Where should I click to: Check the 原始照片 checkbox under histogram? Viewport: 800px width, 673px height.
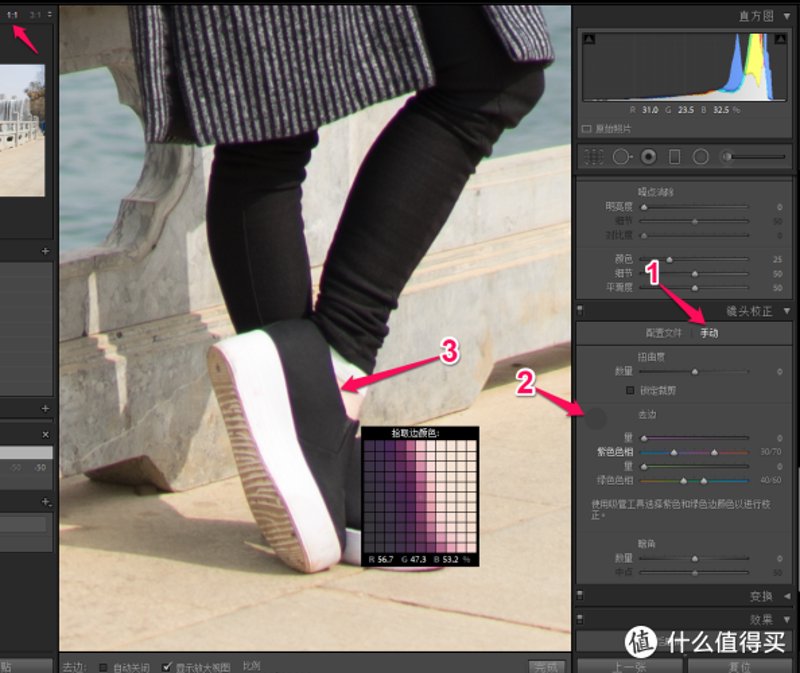pyautogui.click(x=586, y=129)
